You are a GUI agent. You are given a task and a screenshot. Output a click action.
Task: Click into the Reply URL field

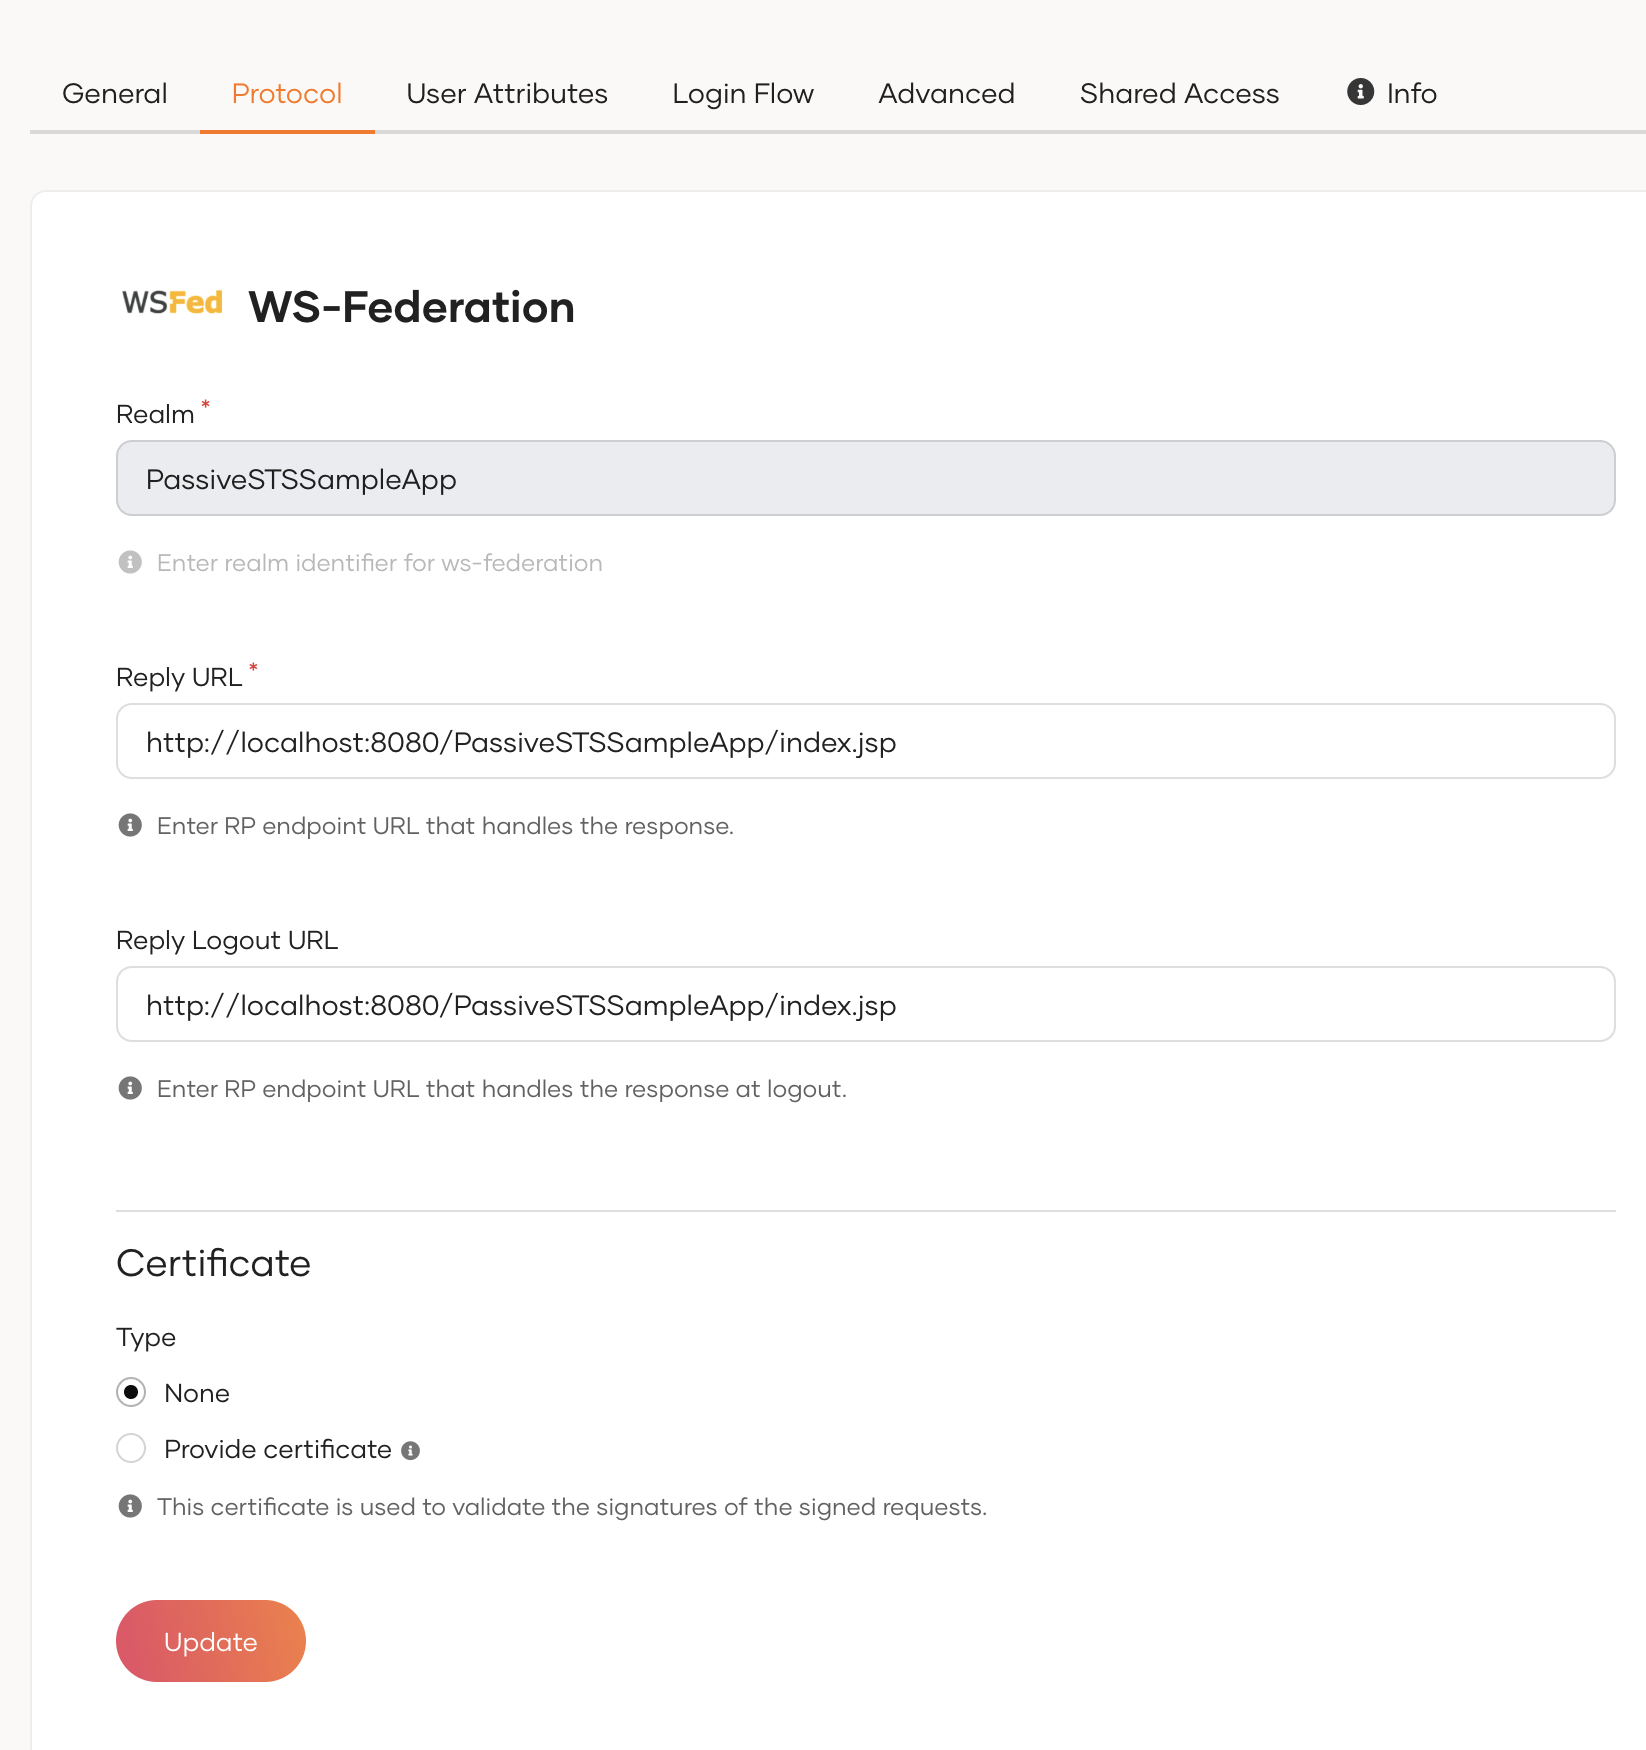point(865,742)
